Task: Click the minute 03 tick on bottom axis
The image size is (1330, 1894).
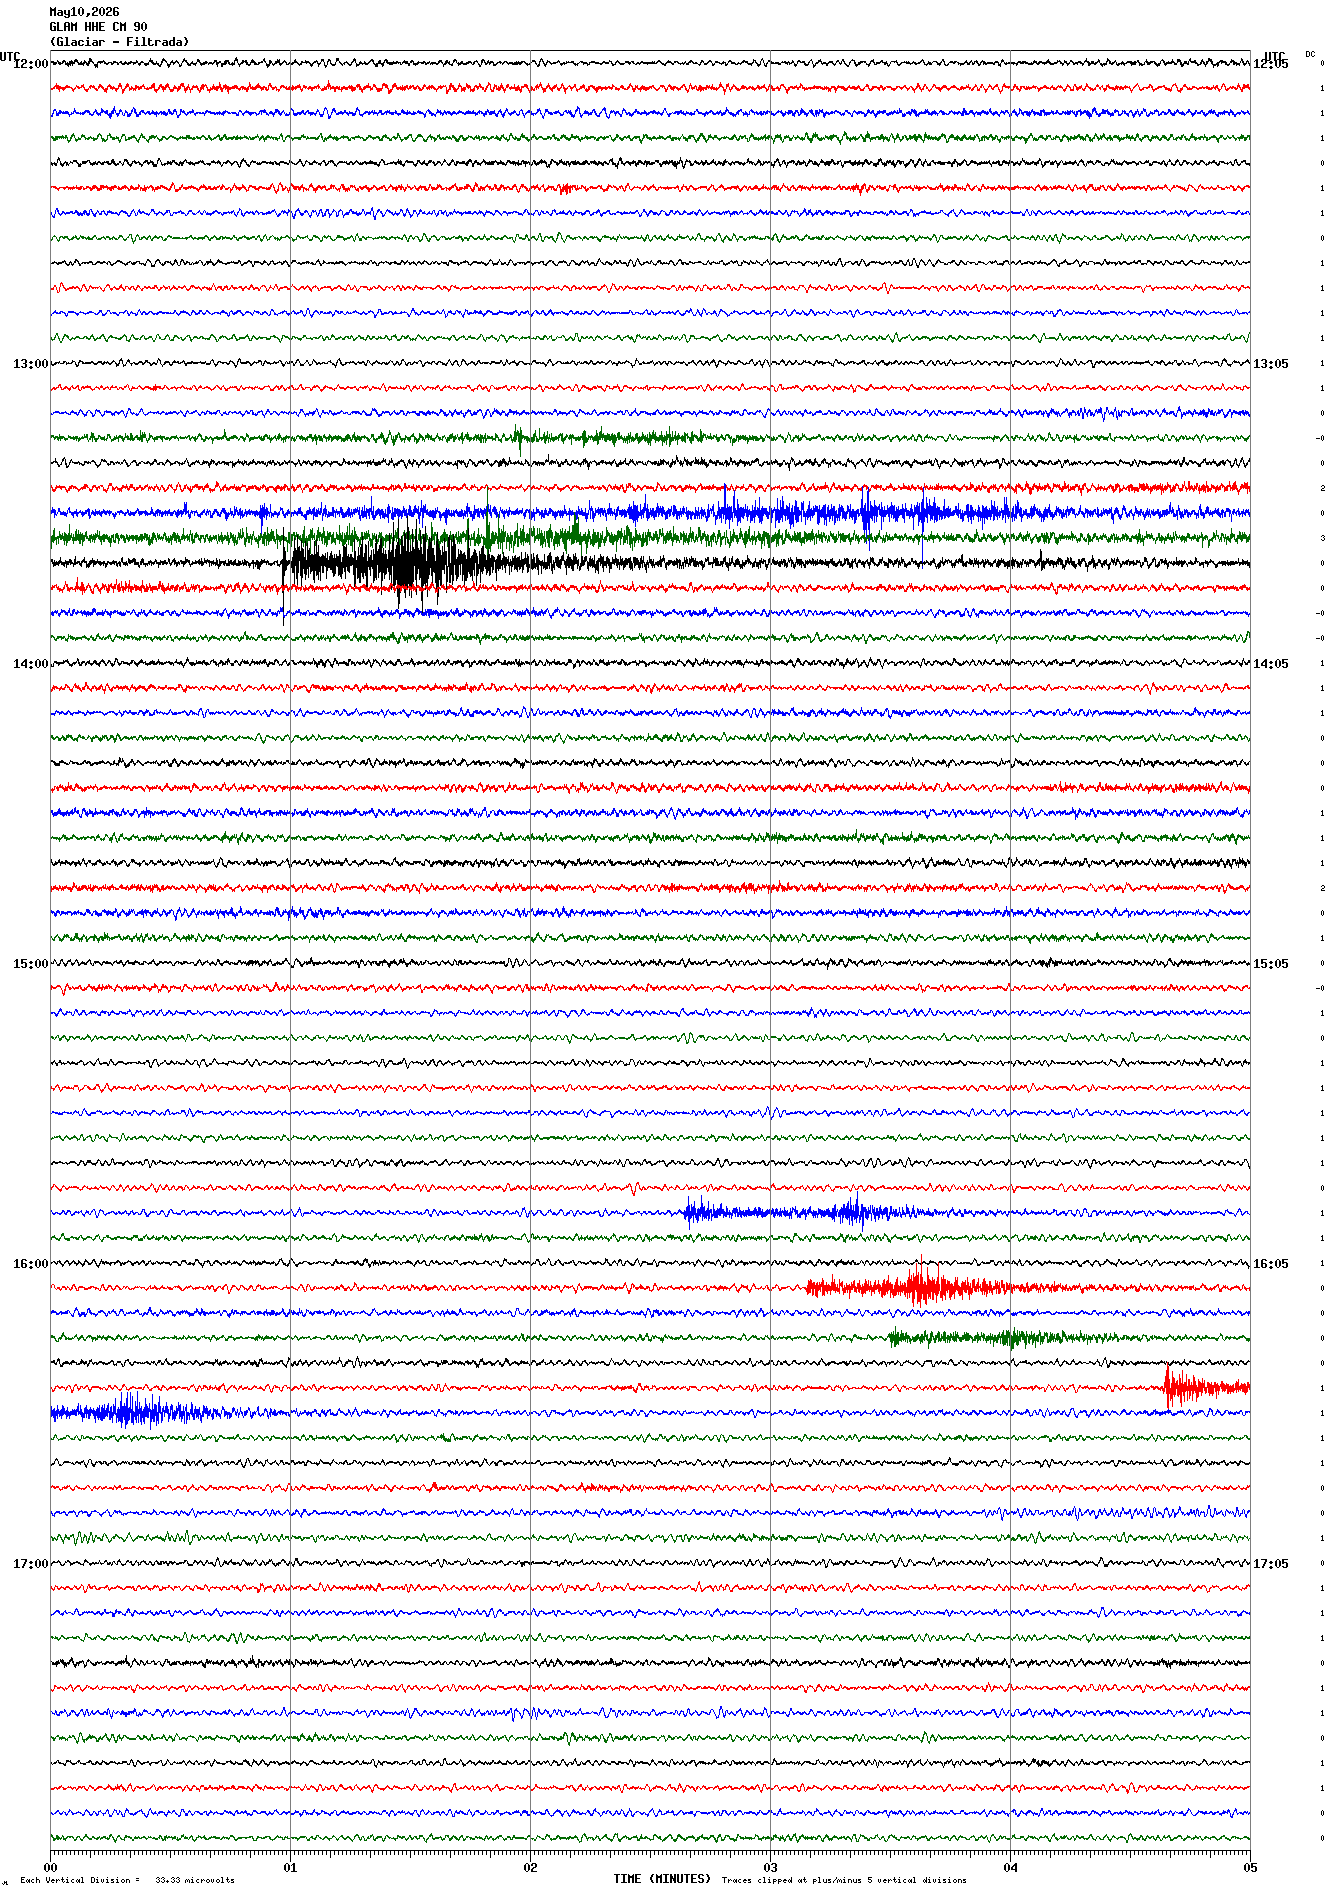Action: pyautogui.click(x=770, y=1867)
